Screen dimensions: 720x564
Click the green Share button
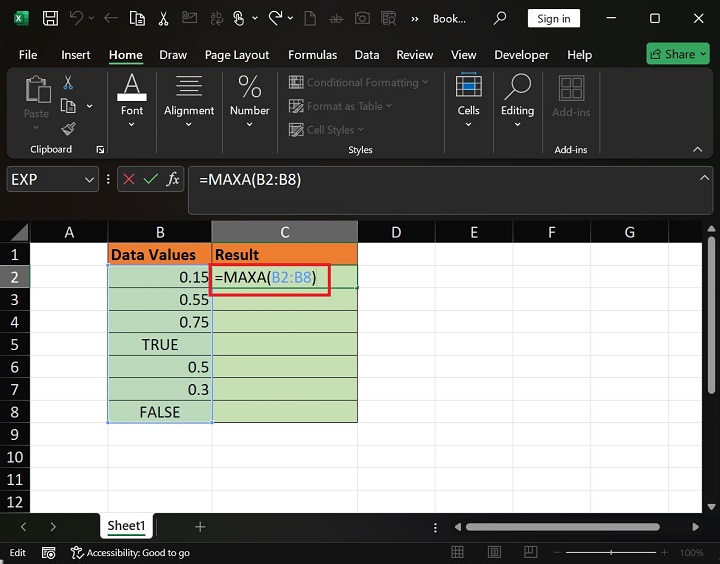(677, 54)
